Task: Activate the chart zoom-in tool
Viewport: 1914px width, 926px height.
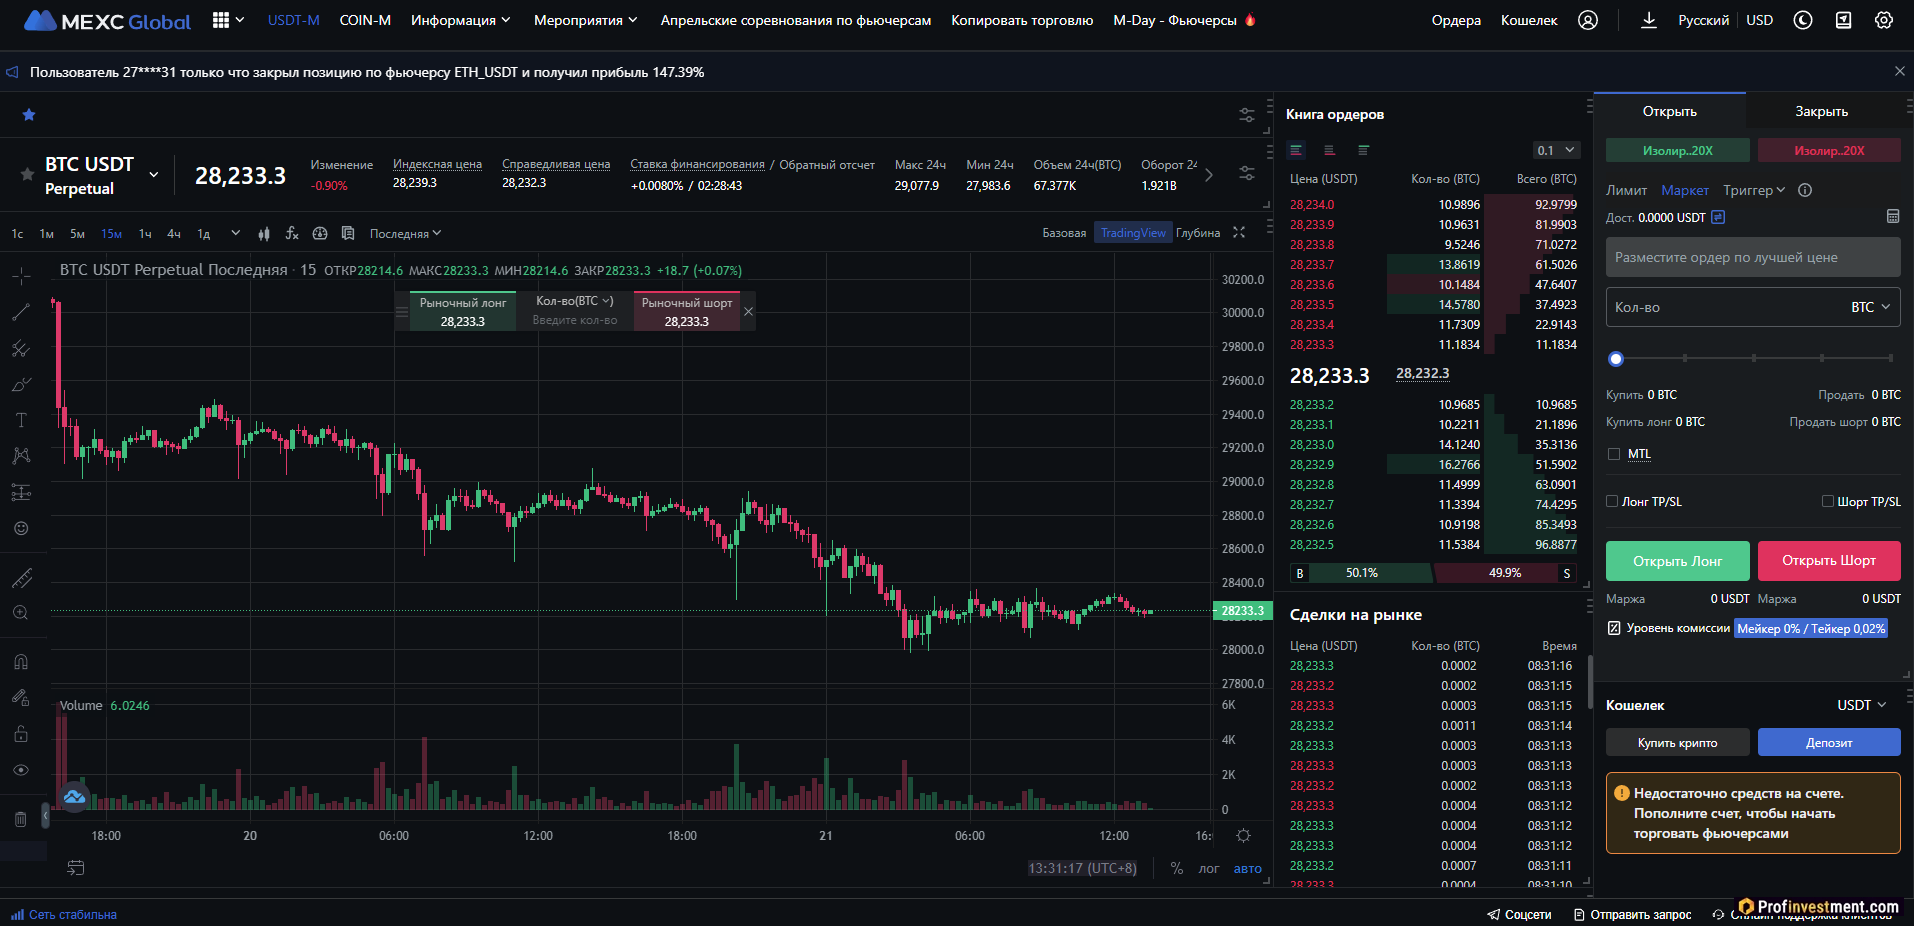Action: click(x=21, y=613)
